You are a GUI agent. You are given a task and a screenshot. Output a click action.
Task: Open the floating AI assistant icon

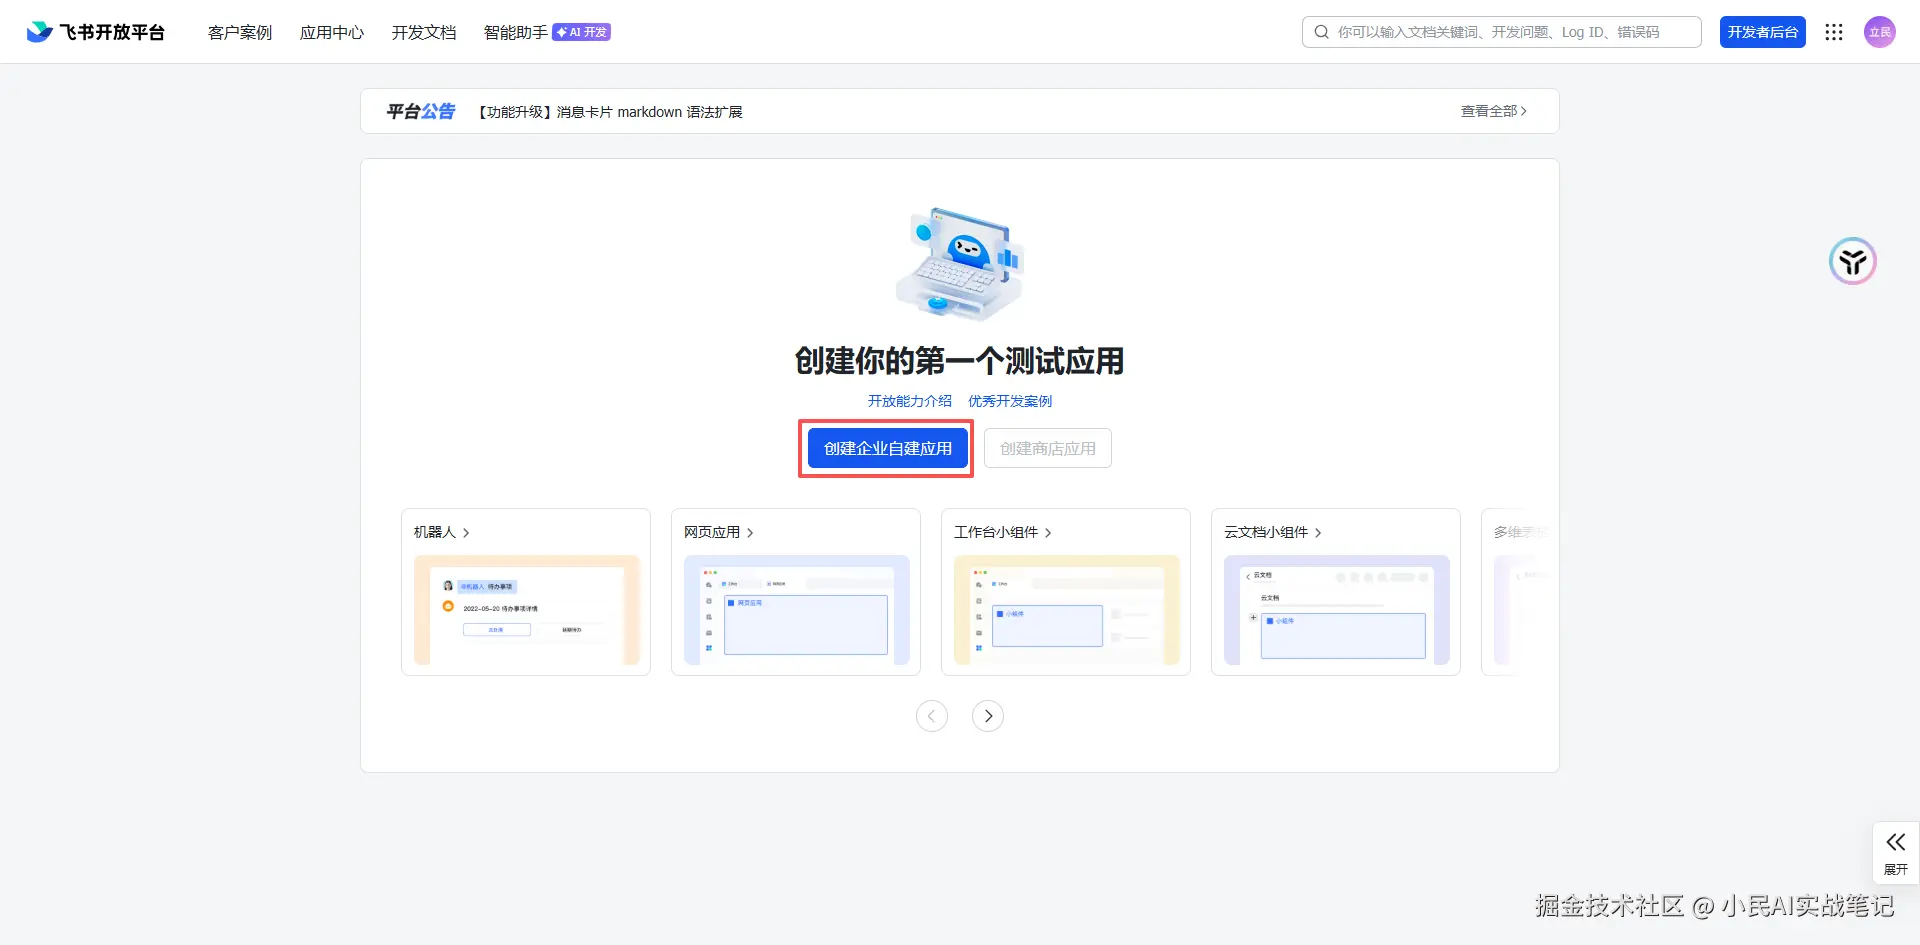(1853, 262)
